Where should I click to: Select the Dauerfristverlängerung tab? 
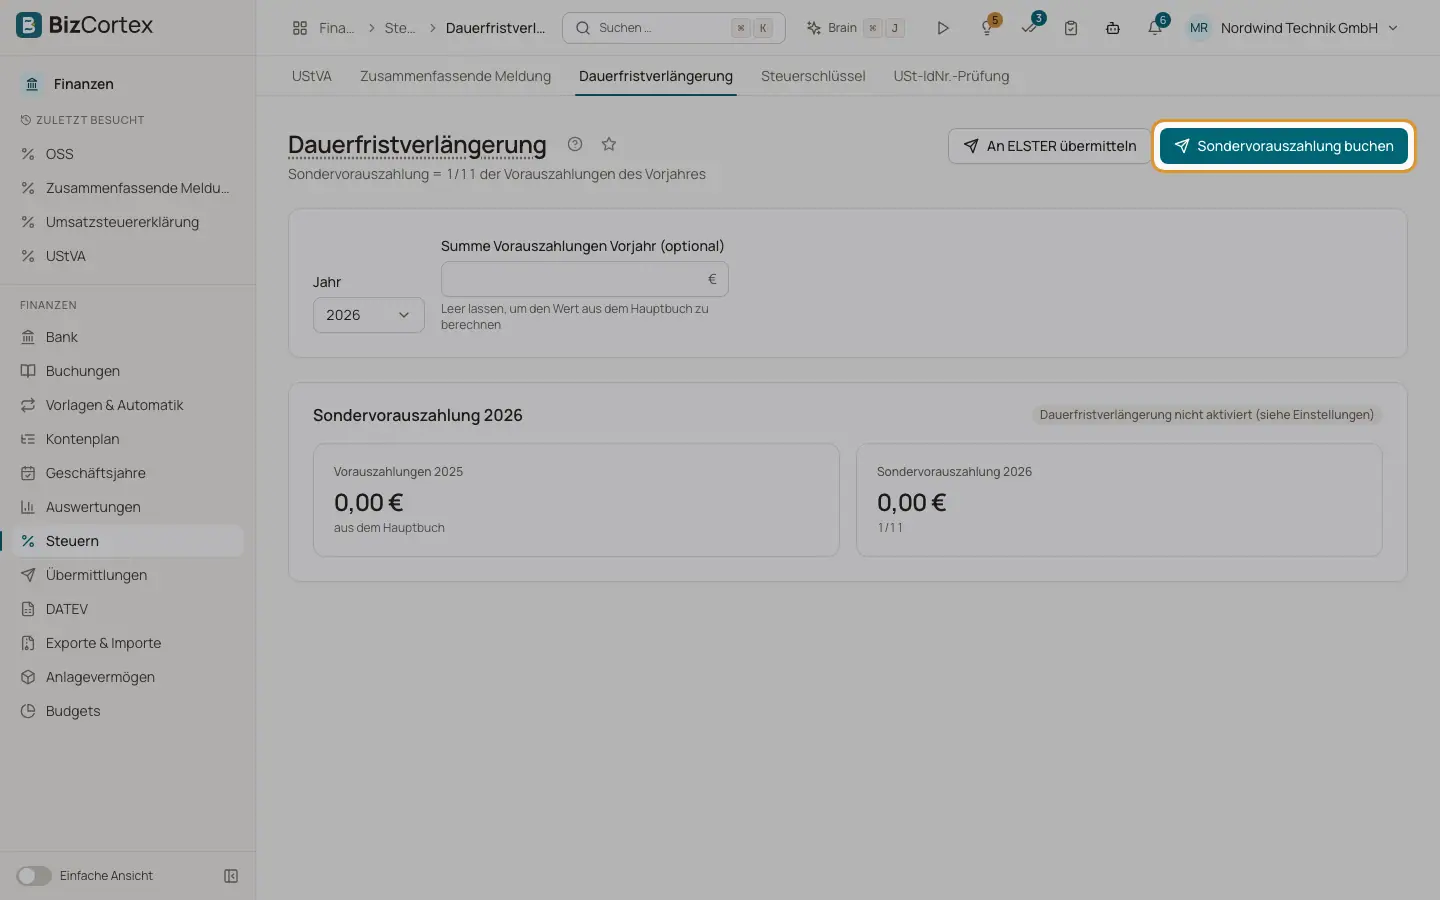(656, 76)
